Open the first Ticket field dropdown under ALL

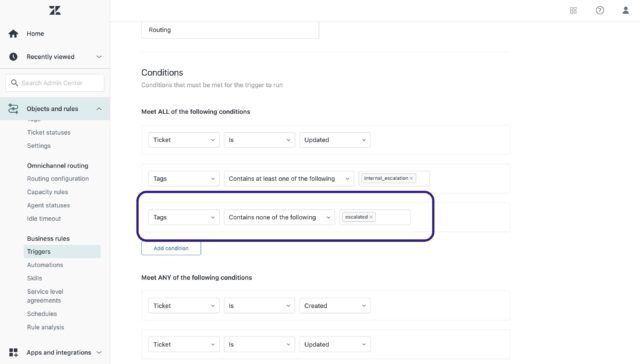[184, 140]
